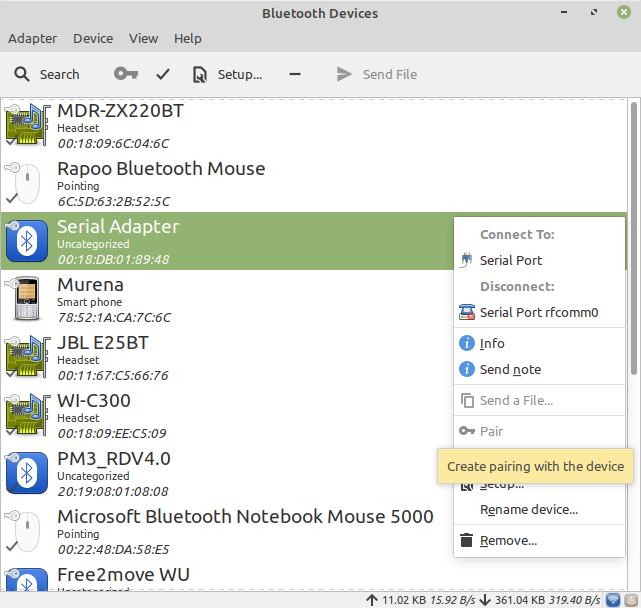641x608 pixels.
Task: Click the Bluetooth status icon in status bar
Action: point(613,600)
